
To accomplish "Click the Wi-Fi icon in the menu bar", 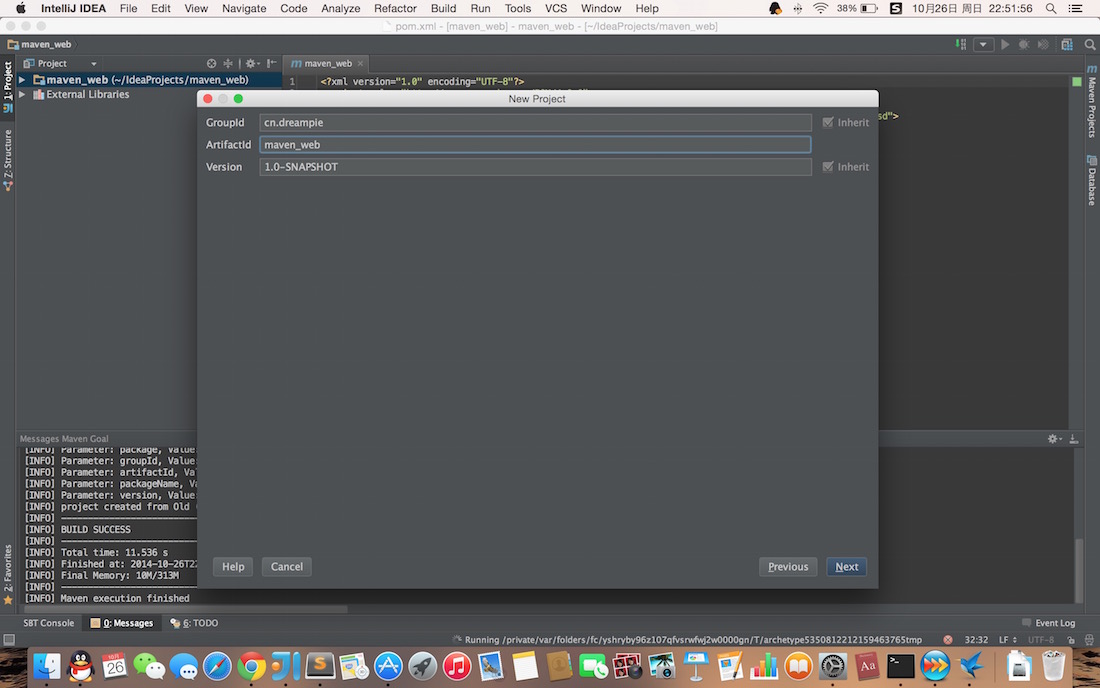I will coord(820,8).
